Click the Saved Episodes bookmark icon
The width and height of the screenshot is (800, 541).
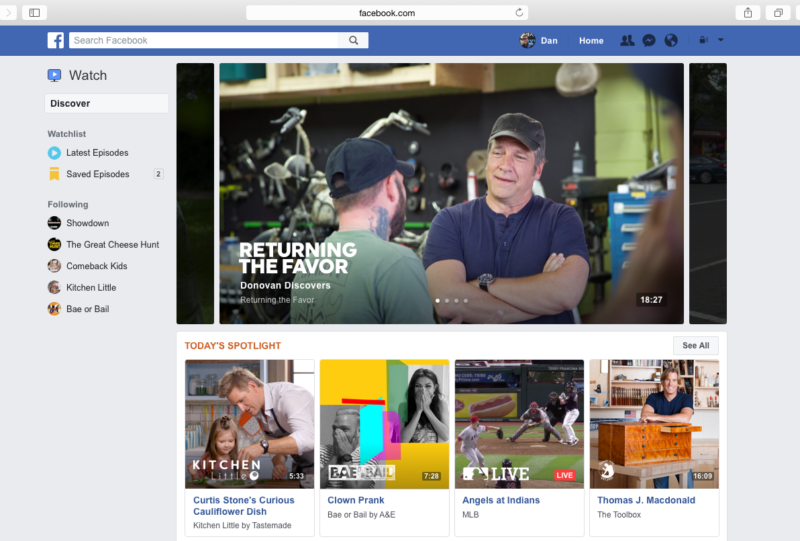(x=54, y=174)
